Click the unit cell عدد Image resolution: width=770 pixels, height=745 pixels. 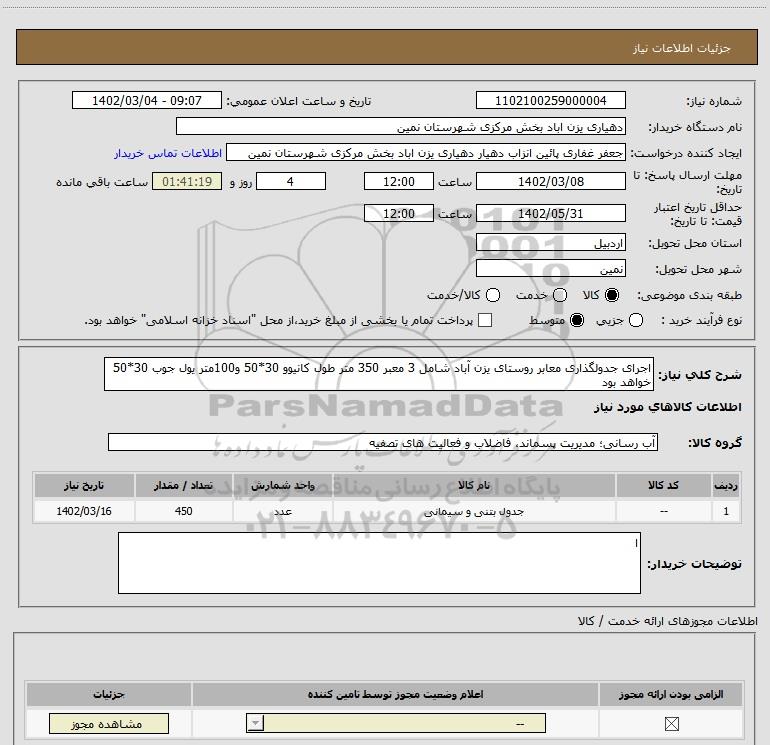[x=283, y=511]
